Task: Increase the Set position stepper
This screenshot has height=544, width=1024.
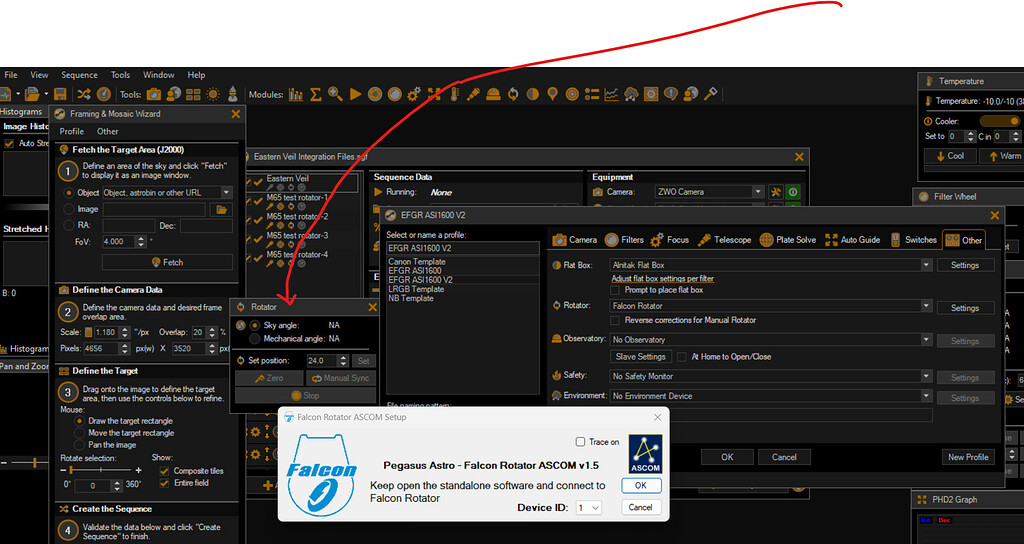Action: [344, 358]
